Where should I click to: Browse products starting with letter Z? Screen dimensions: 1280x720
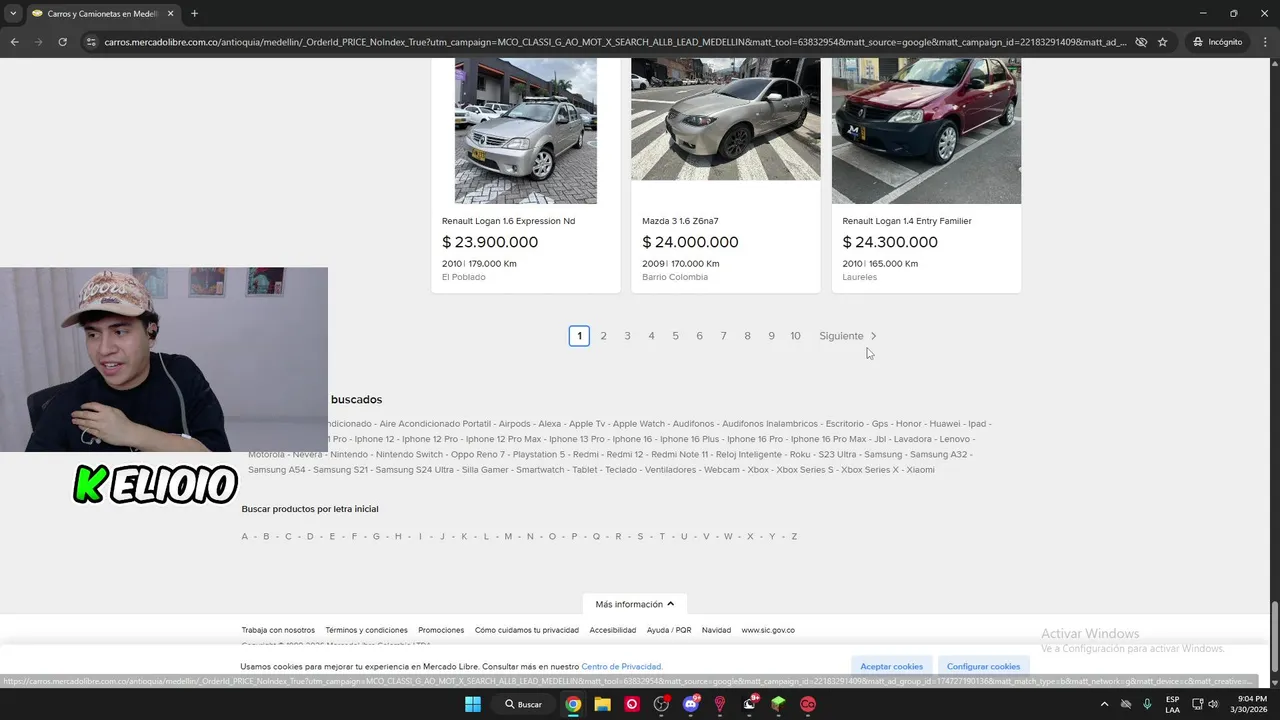tap(794, 537)
